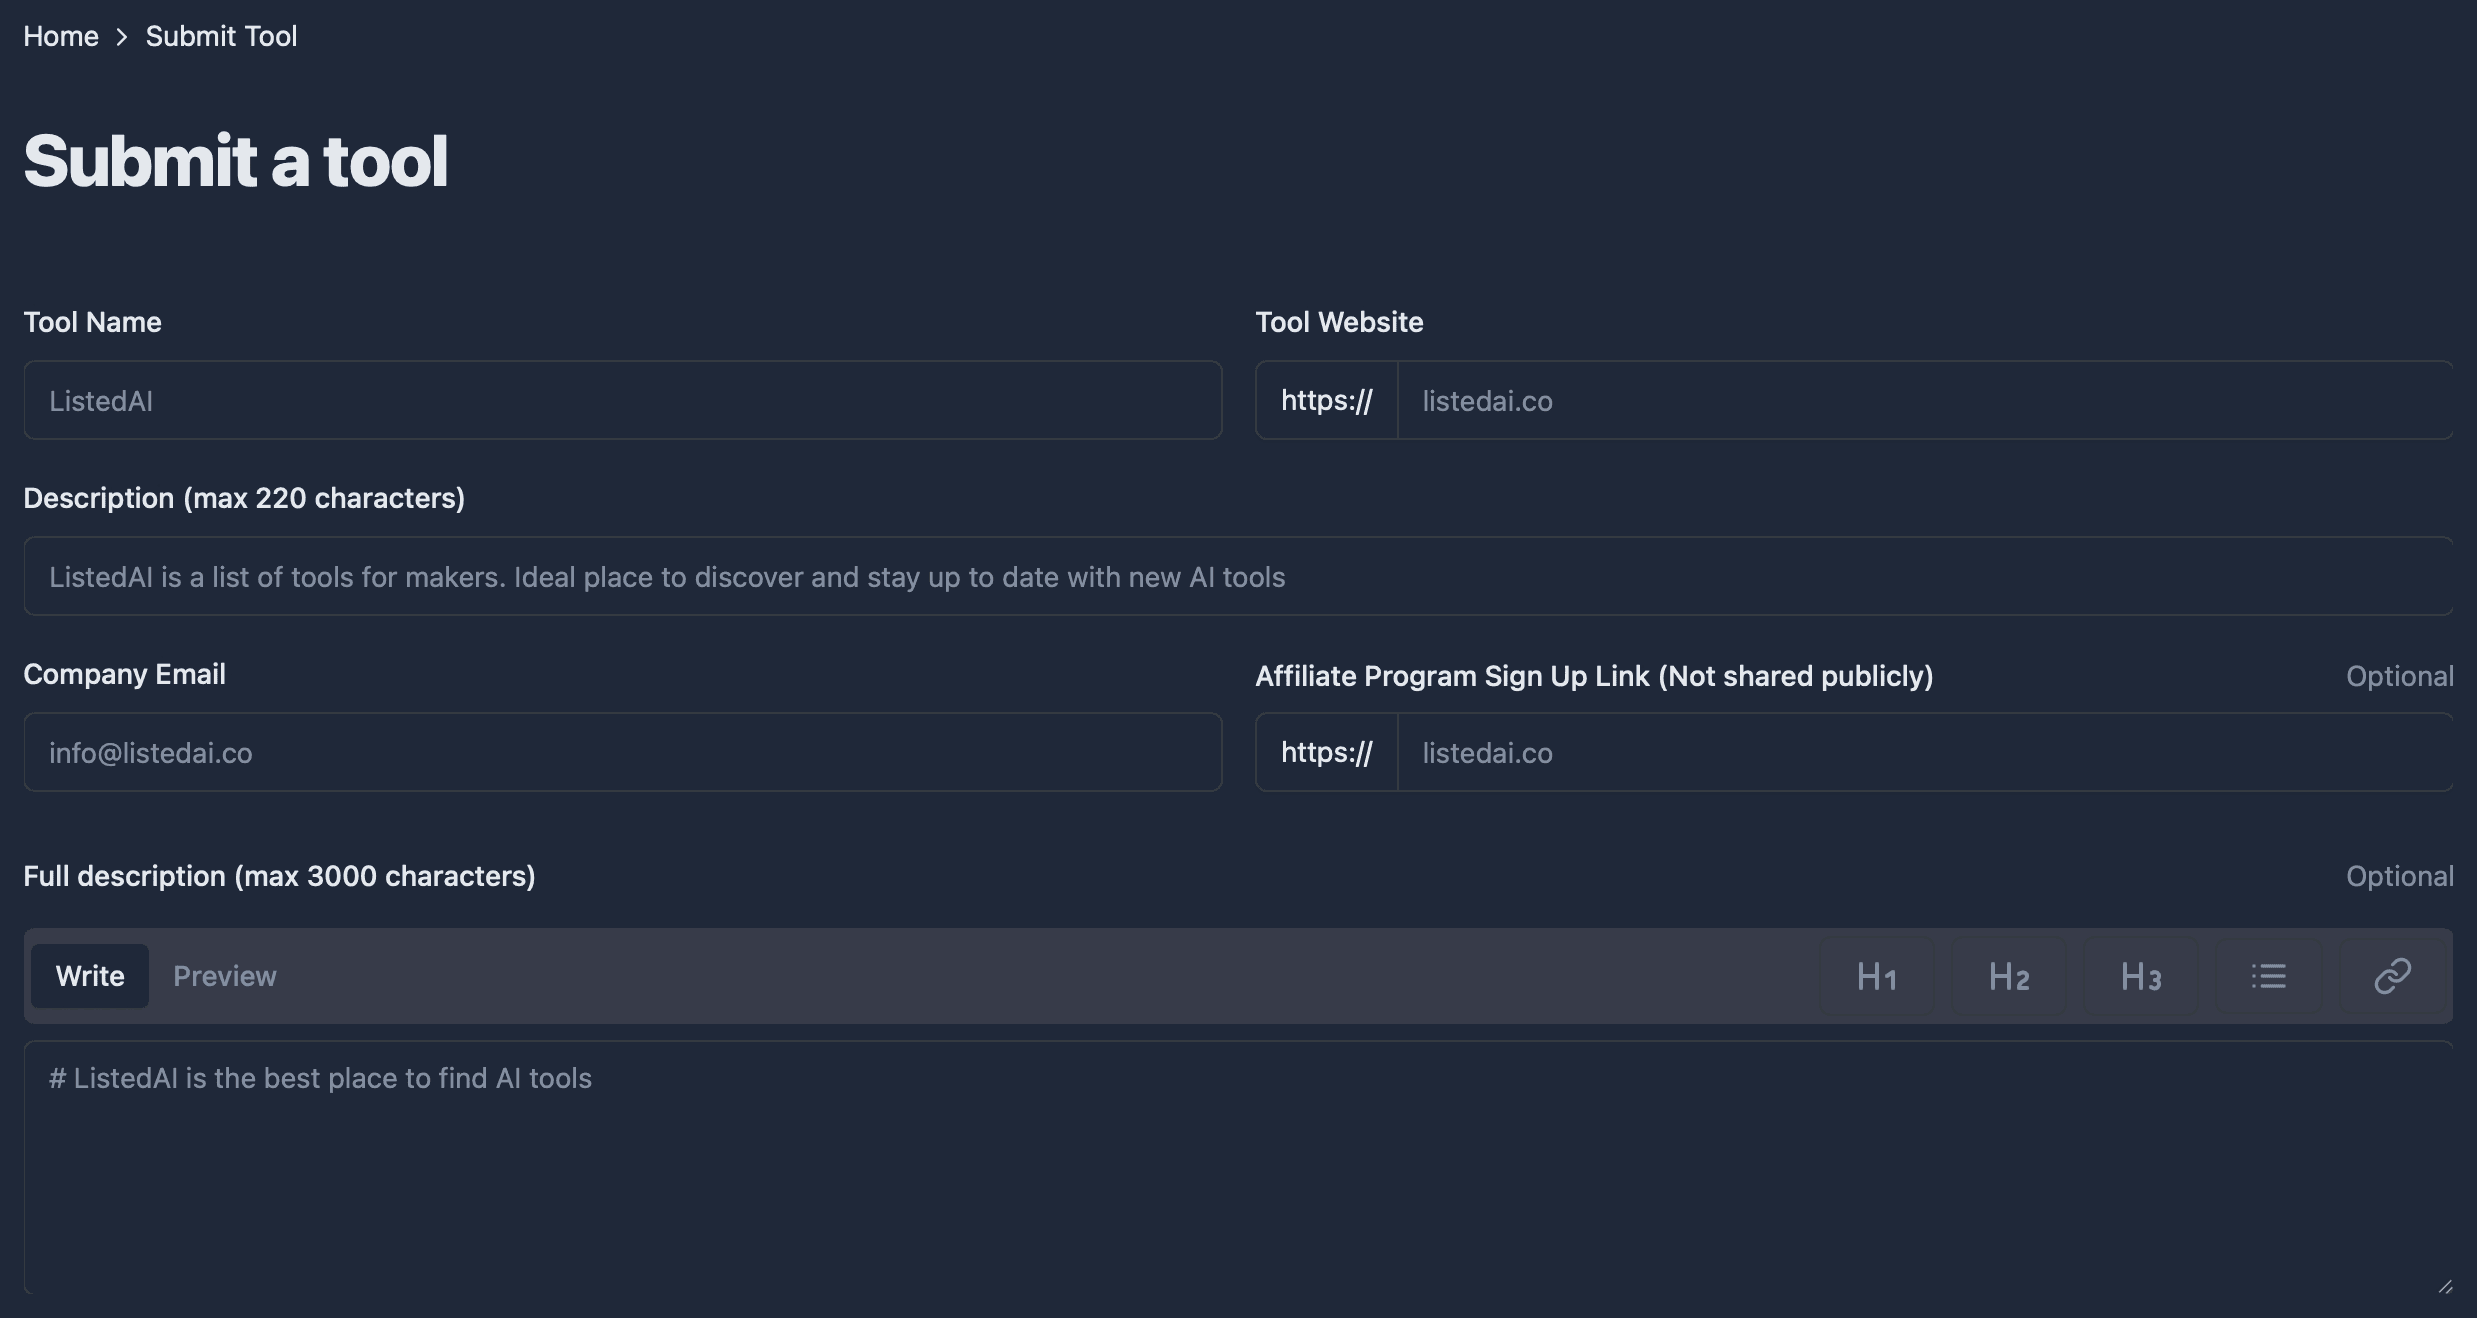Image resolution: width=2477 pixels, height=1318 pixels.
Task: Click Optional text beside Affiliate Program
Action: (x=2400, y=677)
